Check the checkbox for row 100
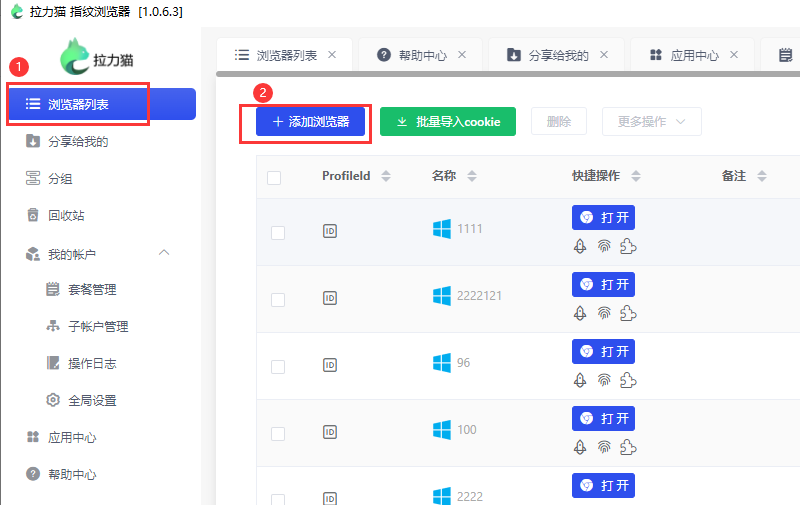Image resolution: width=800 pixels, height=505 pixels. 278,434
